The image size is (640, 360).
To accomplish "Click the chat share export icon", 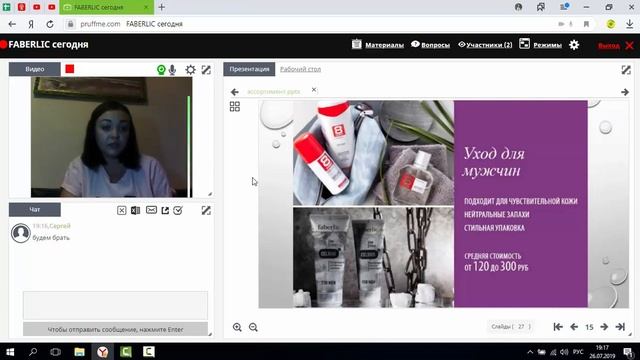I will pyautogui.click(x=165, y=210).
